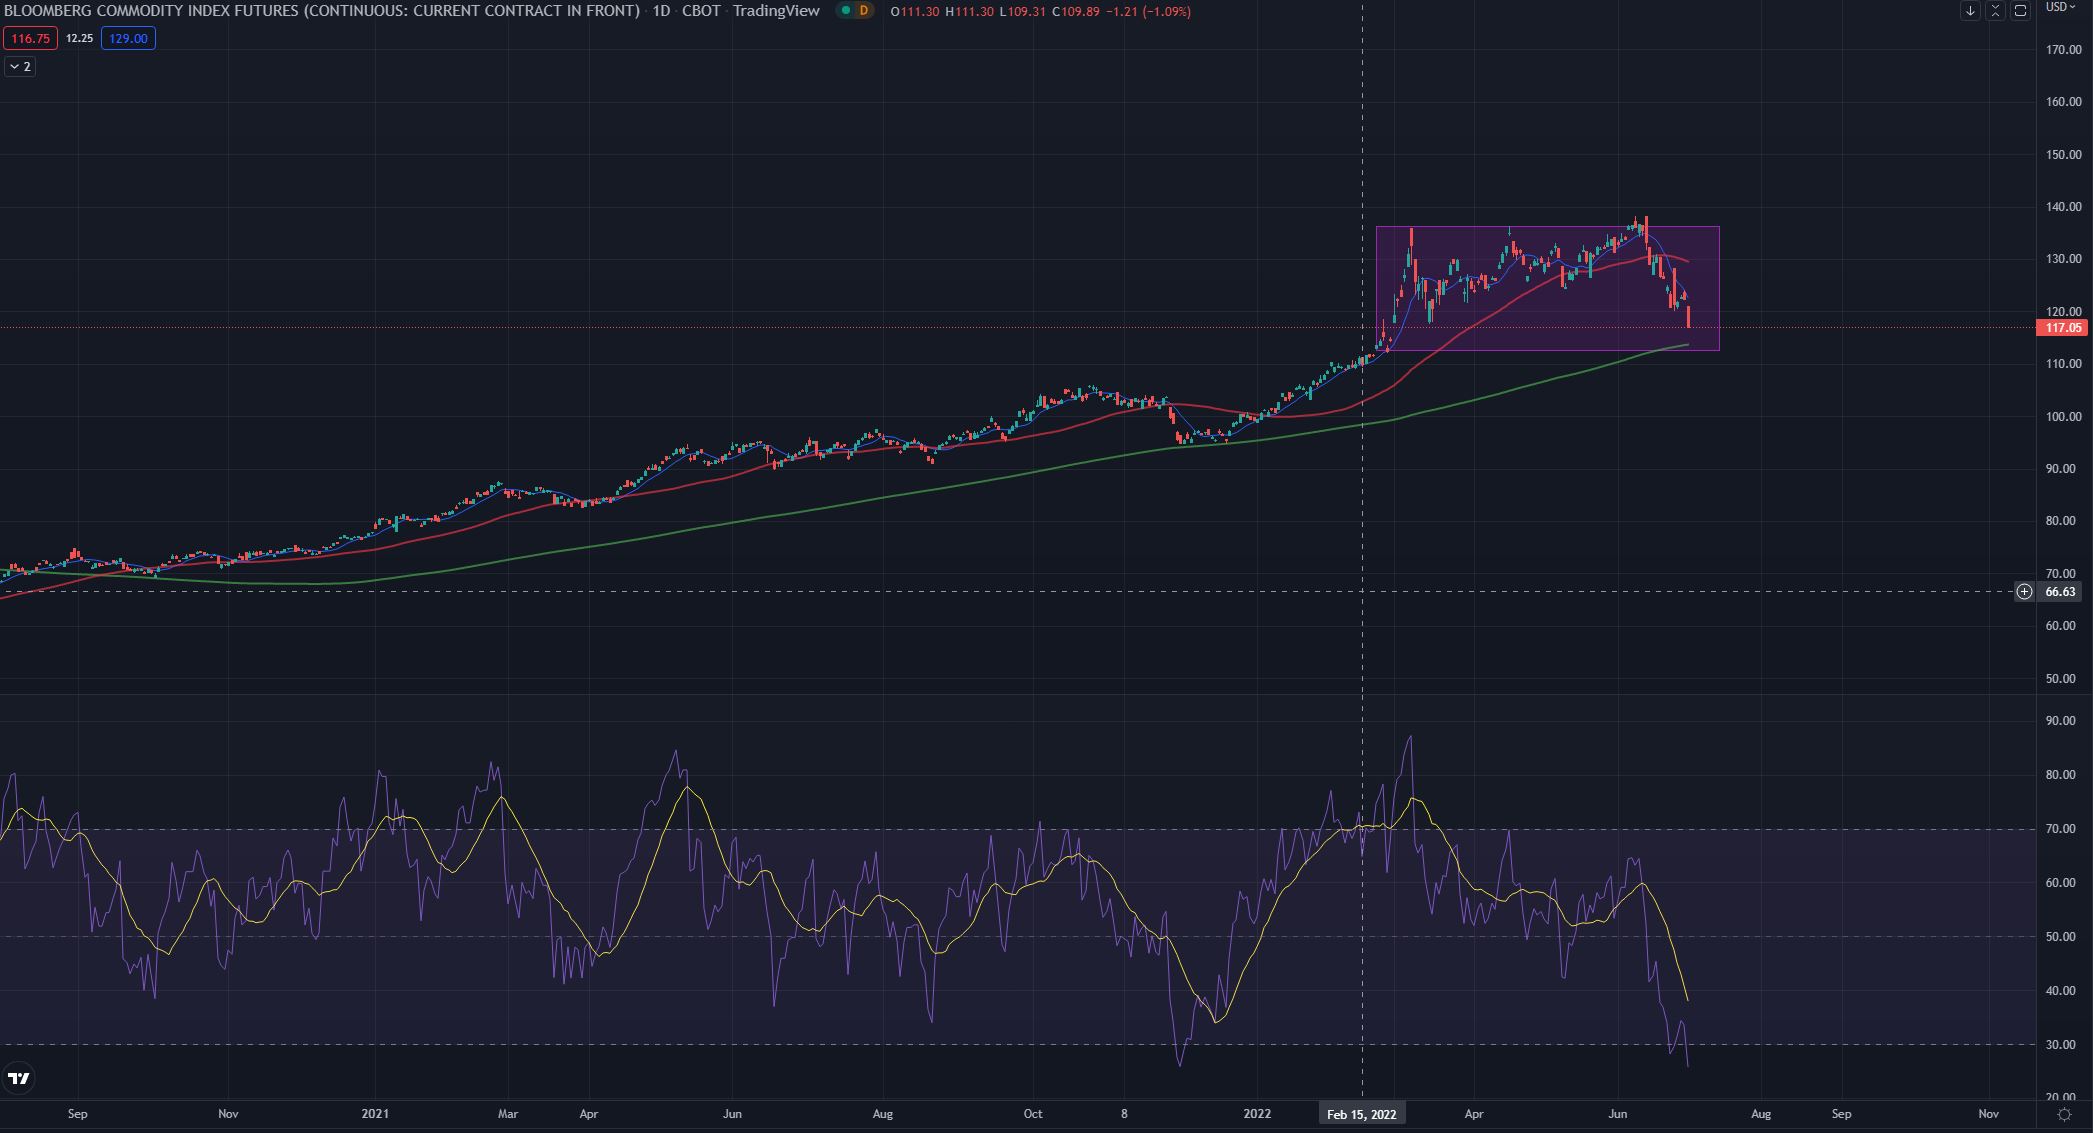Viewport: 2093px width, 1133px height.
Task: Expand the collapsed indicators legend showing 2
Action: [x=20, y=66]
